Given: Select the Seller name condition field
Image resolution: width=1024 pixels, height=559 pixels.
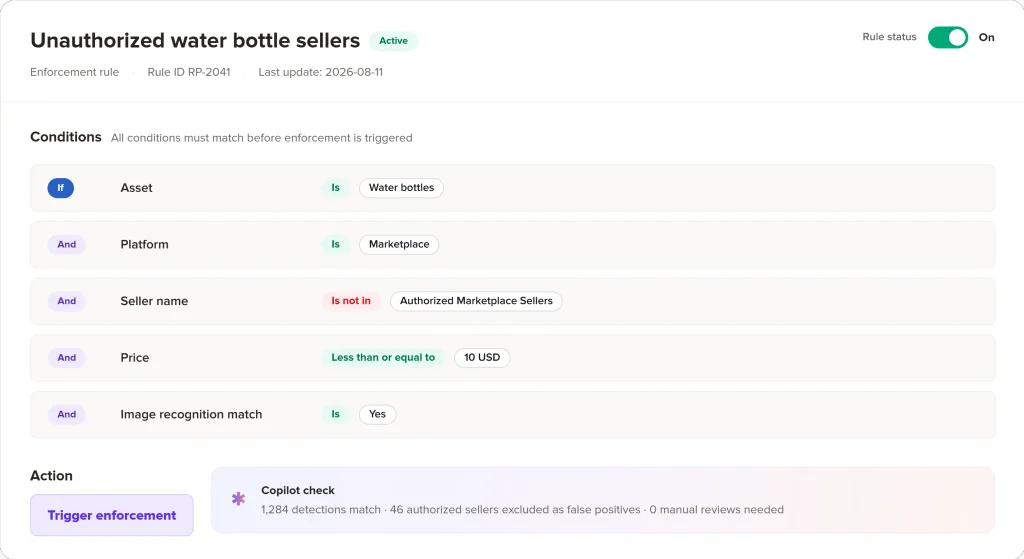Looking at the screenshot, I should click(154, 301).
